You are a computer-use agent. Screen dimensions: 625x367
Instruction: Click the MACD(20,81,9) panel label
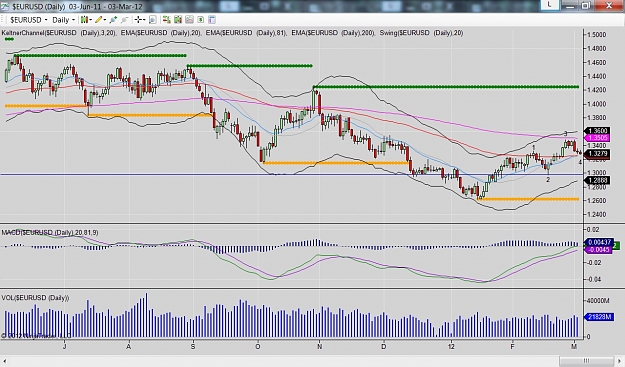(50, 232)
